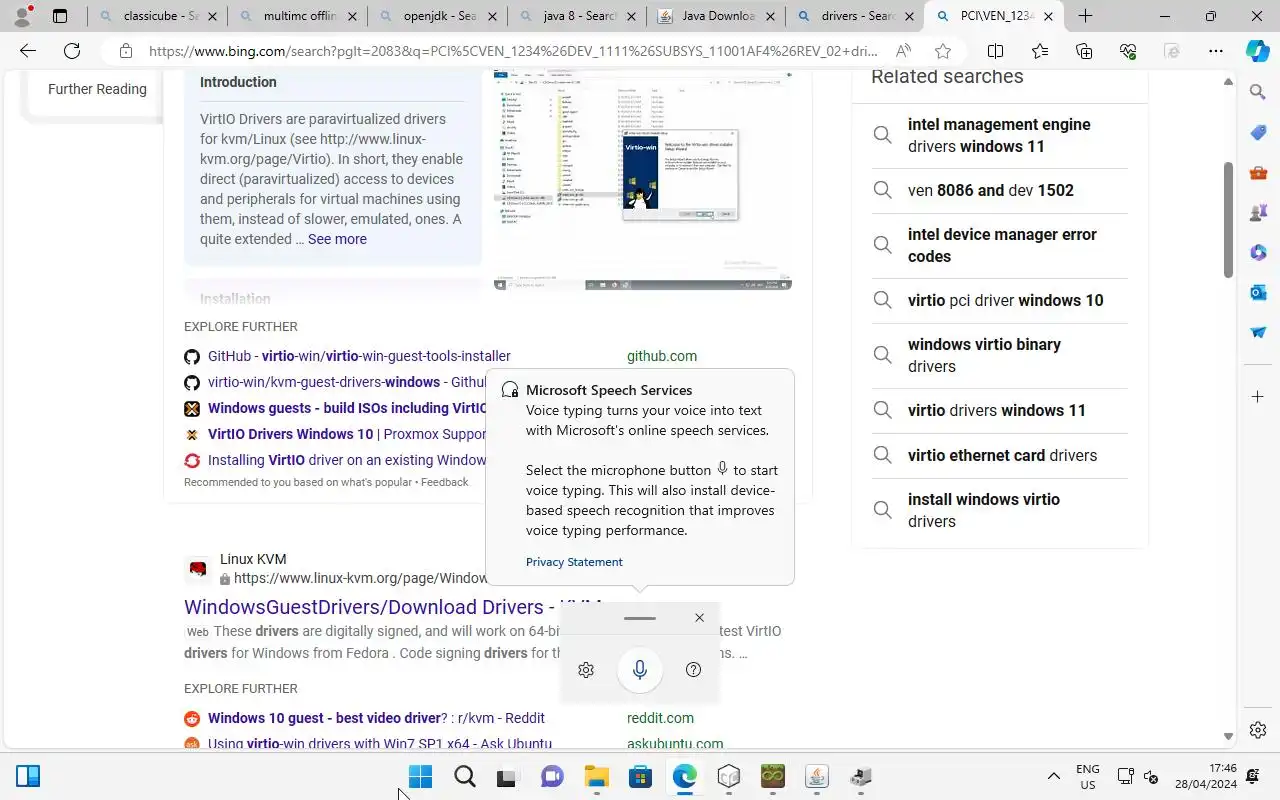This screenshot has width=1280, height=800.
Task: Switch to the drivers search tab
Action: pos(855,16)
